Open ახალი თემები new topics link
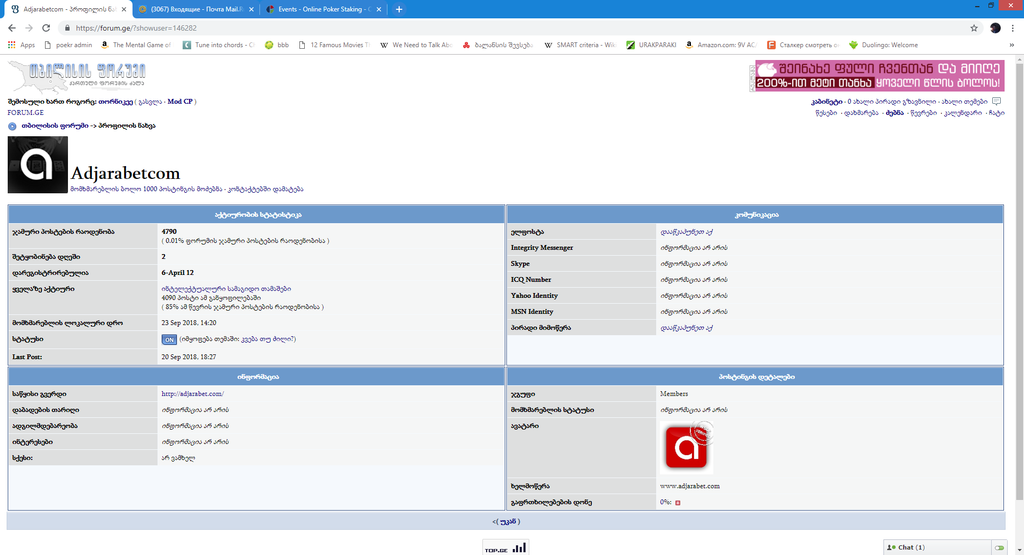Viewport: 1024px width, 555px height. 964,102
